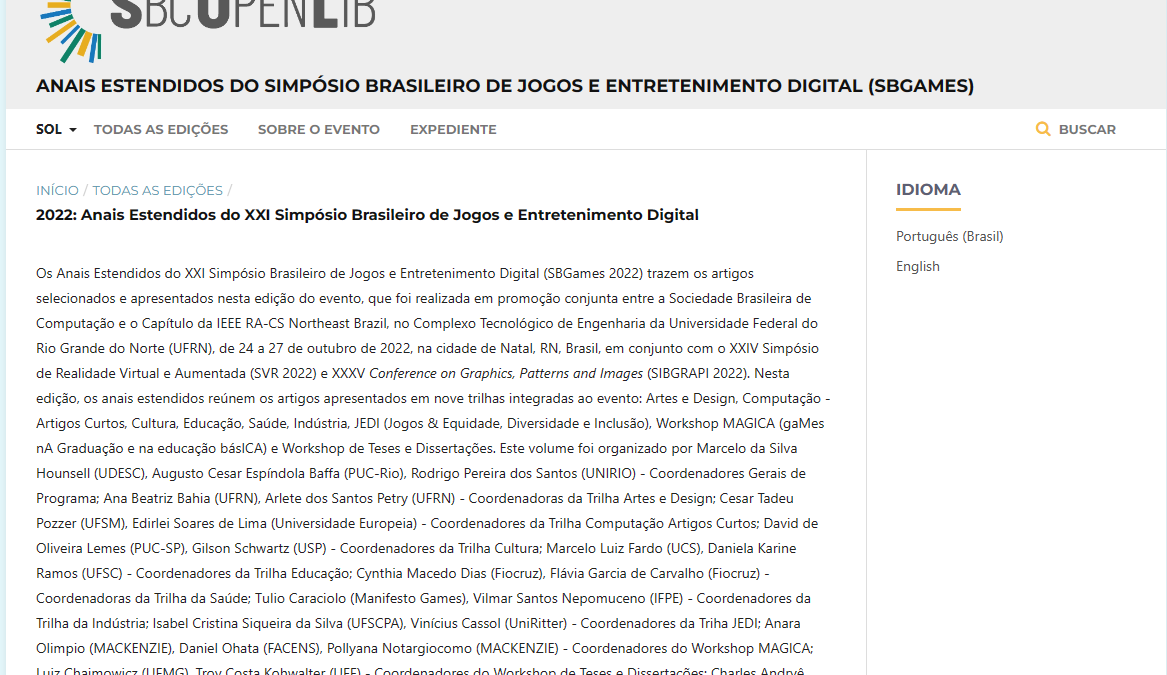Open Sobre o Evento menu item
1167x675 pixels.
coord(319,129)
